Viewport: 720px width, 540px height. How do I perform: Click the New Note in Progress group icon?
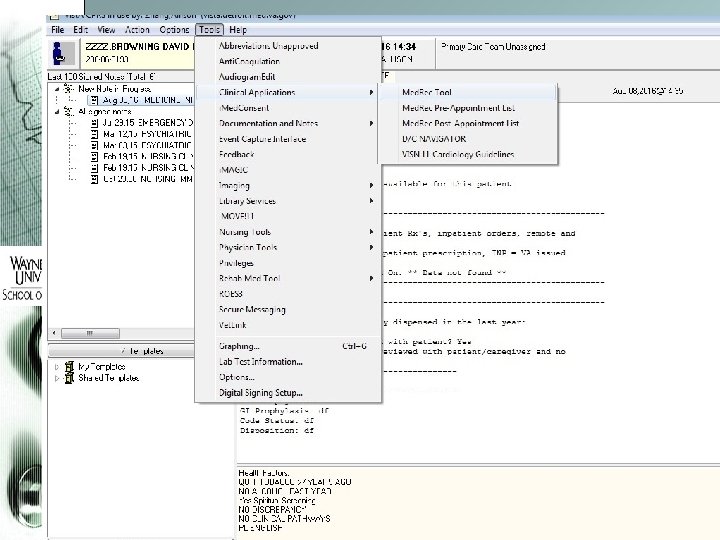69,89
